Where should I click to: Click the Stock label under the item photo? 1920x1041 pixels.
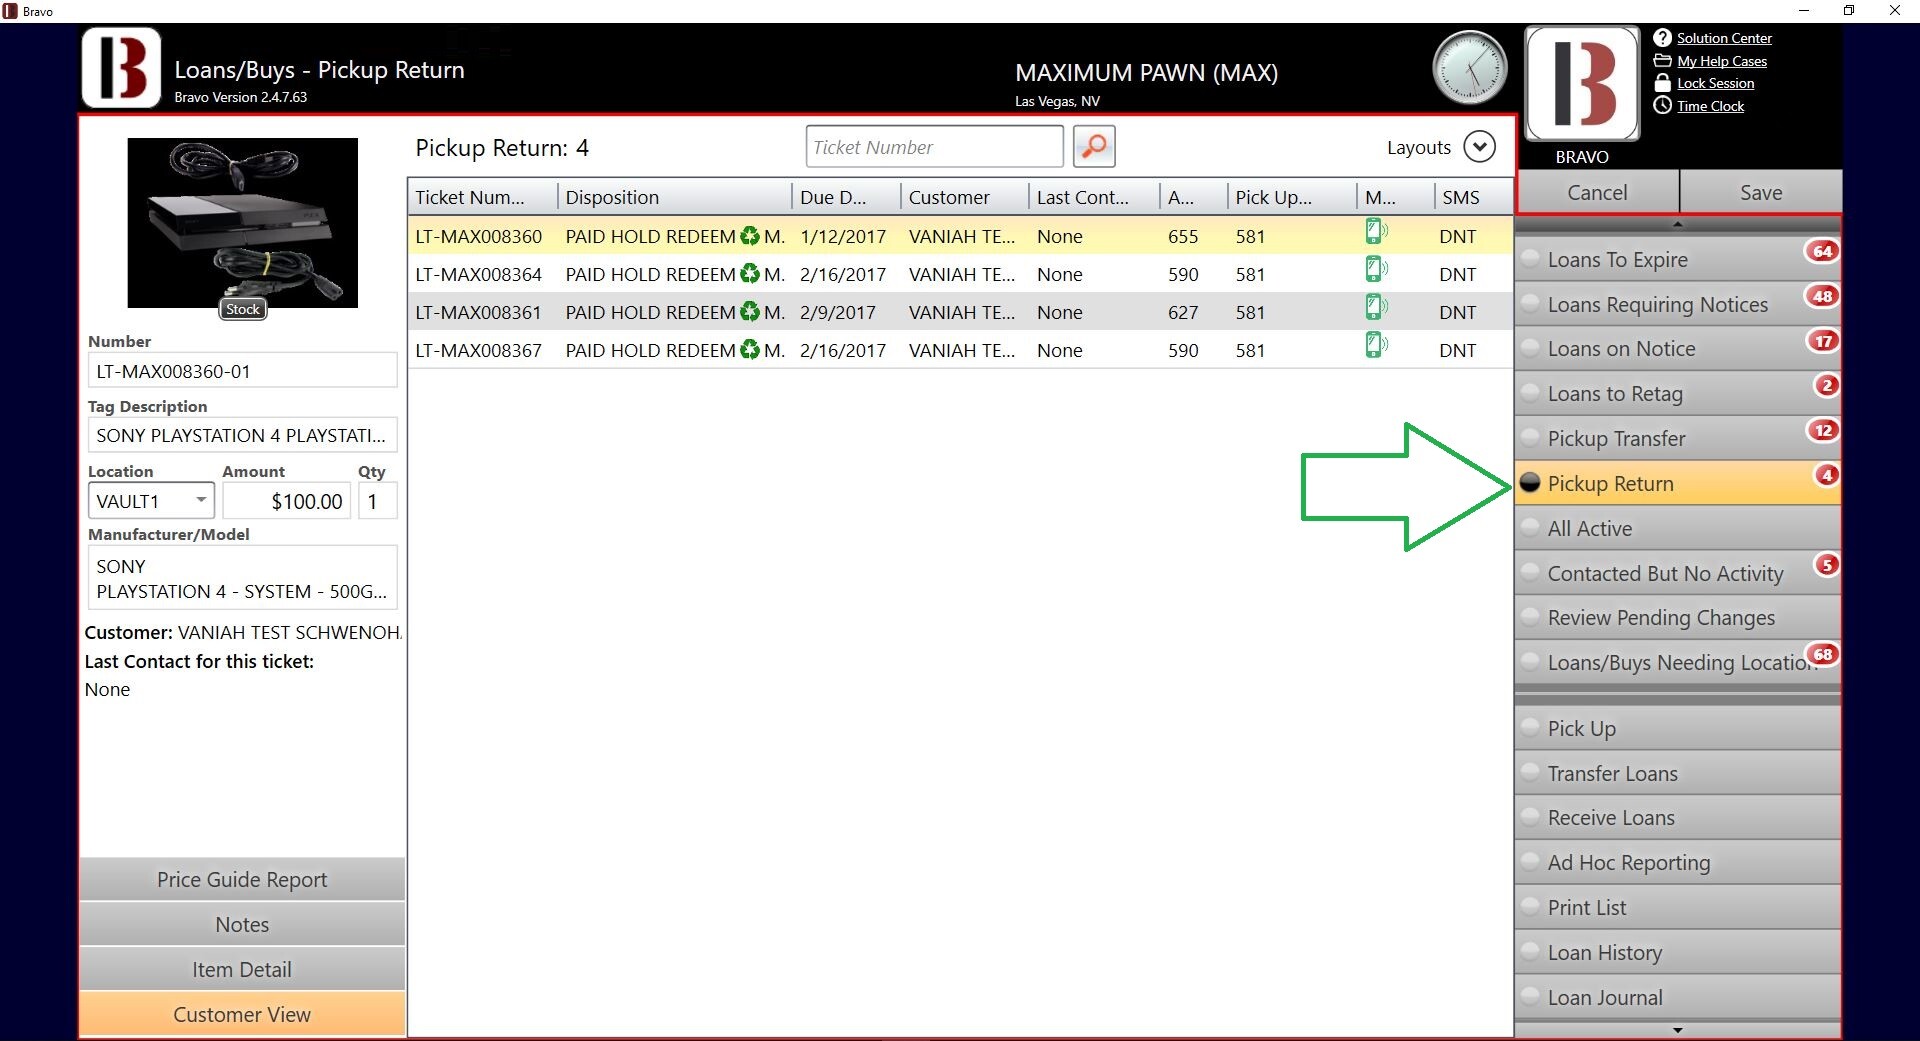click(x=243, y=309)
